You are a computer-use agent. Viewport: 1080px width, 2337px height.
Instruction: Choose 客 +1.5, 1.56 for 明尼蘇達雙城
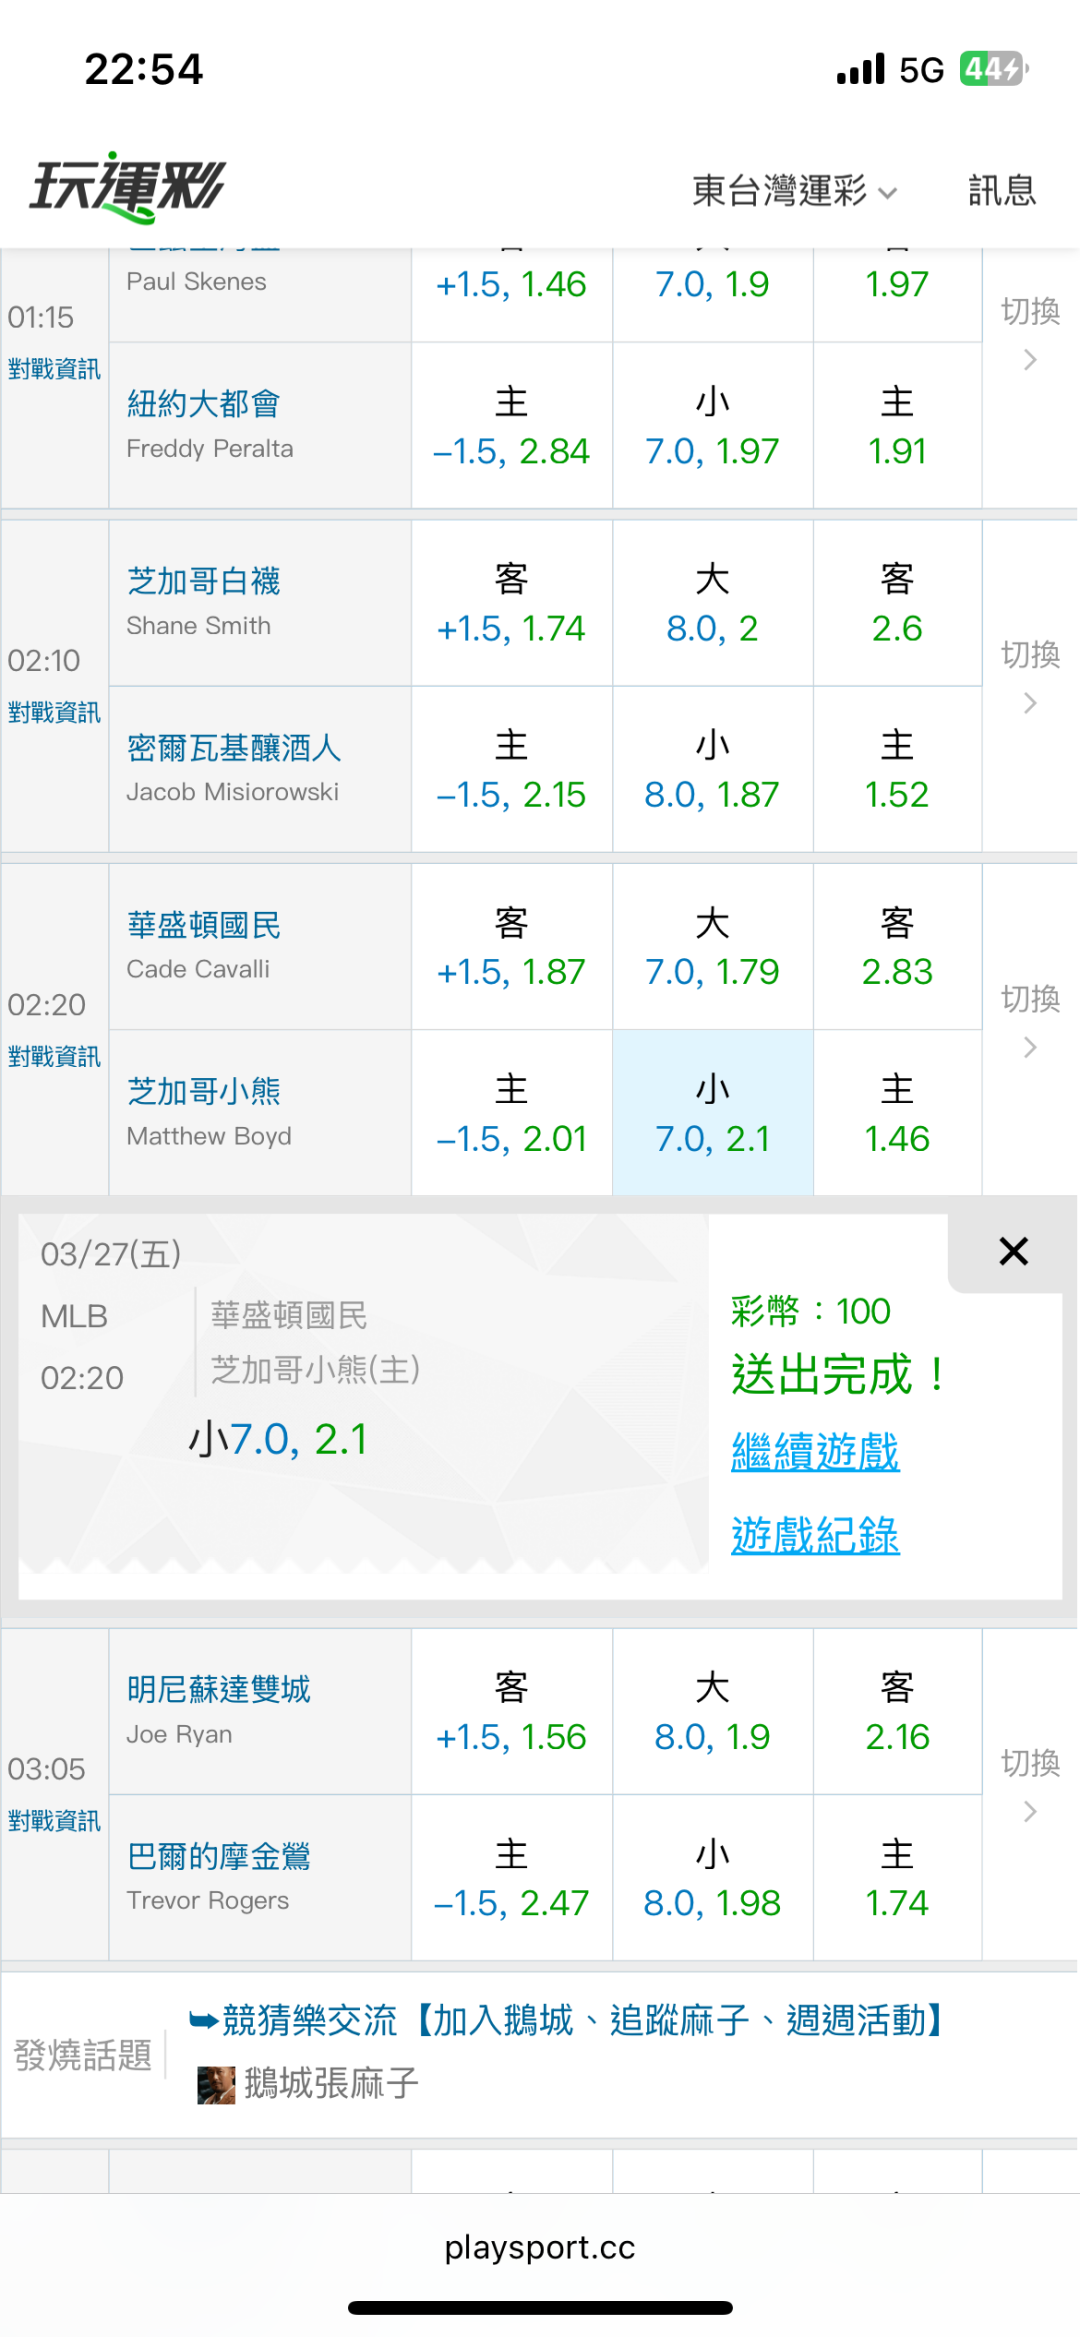point(511,1712)
